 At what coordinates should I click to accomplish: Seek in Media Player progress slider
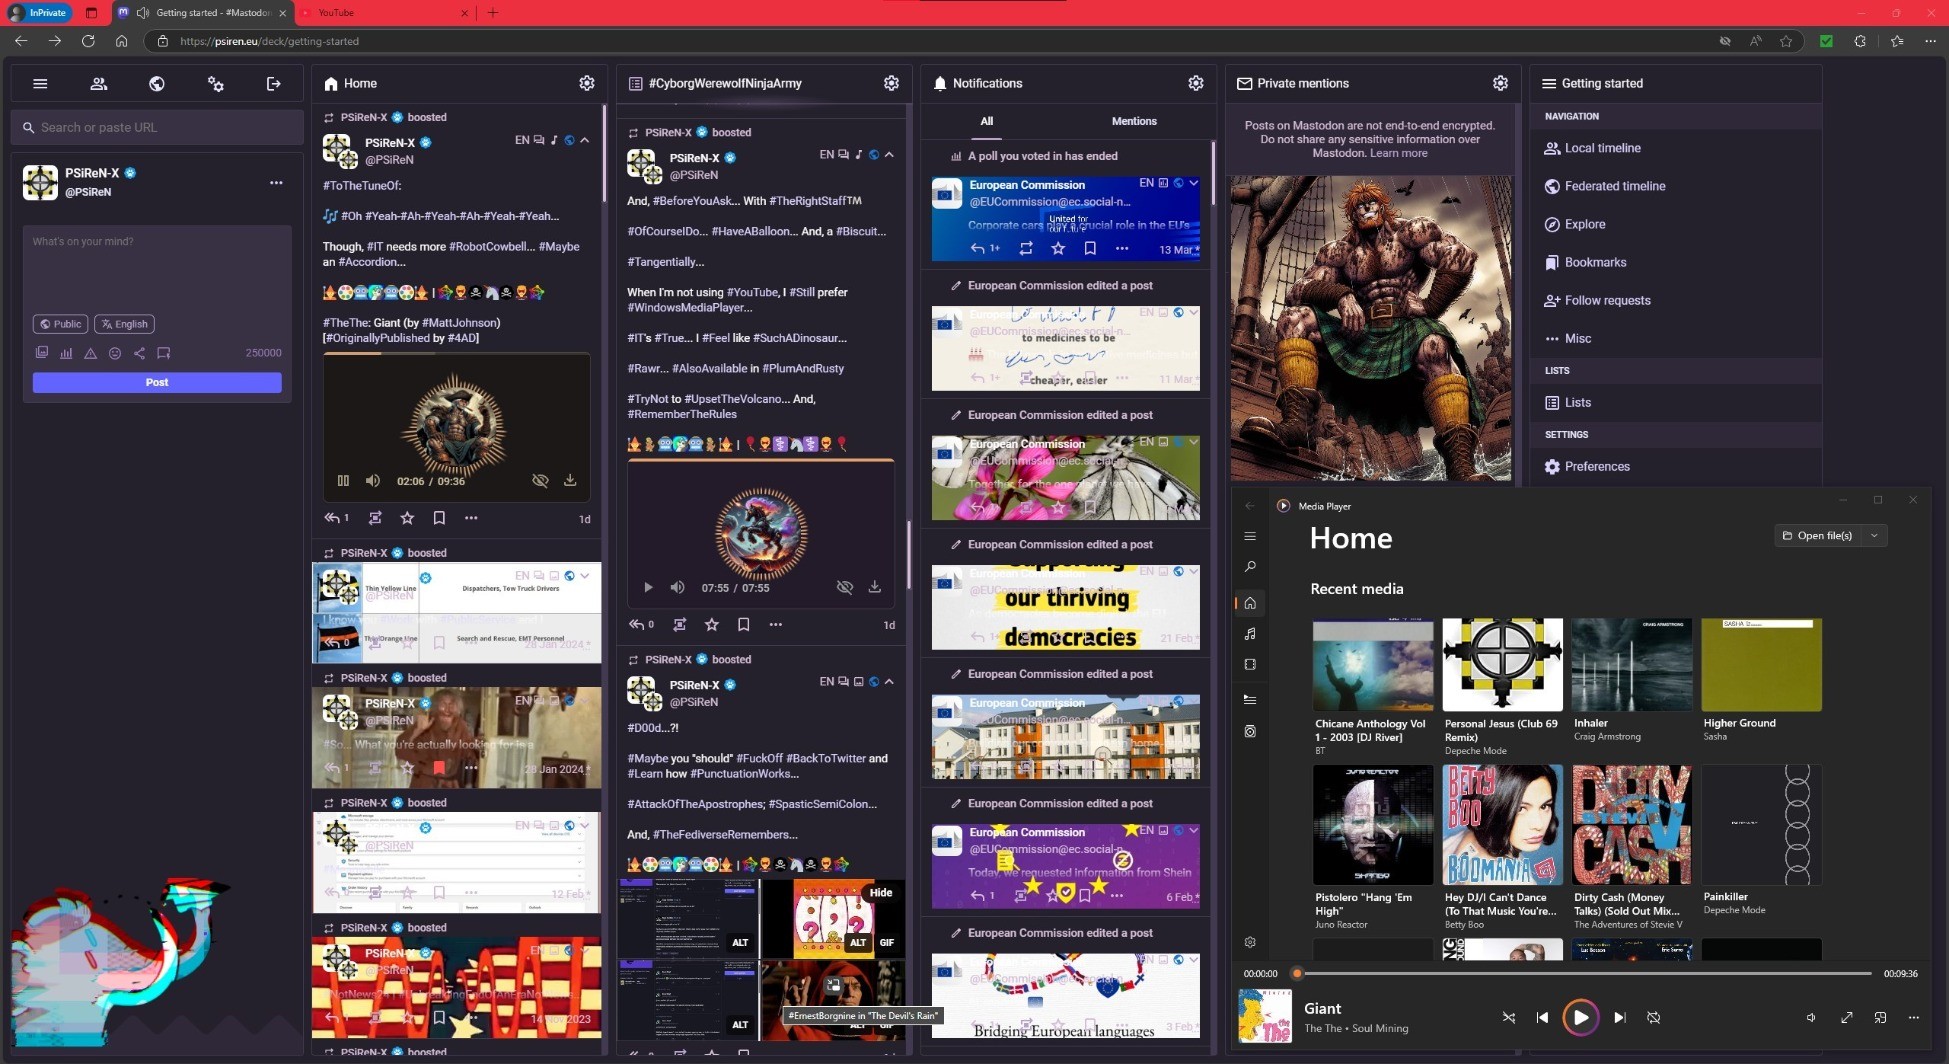point(1584,973)
